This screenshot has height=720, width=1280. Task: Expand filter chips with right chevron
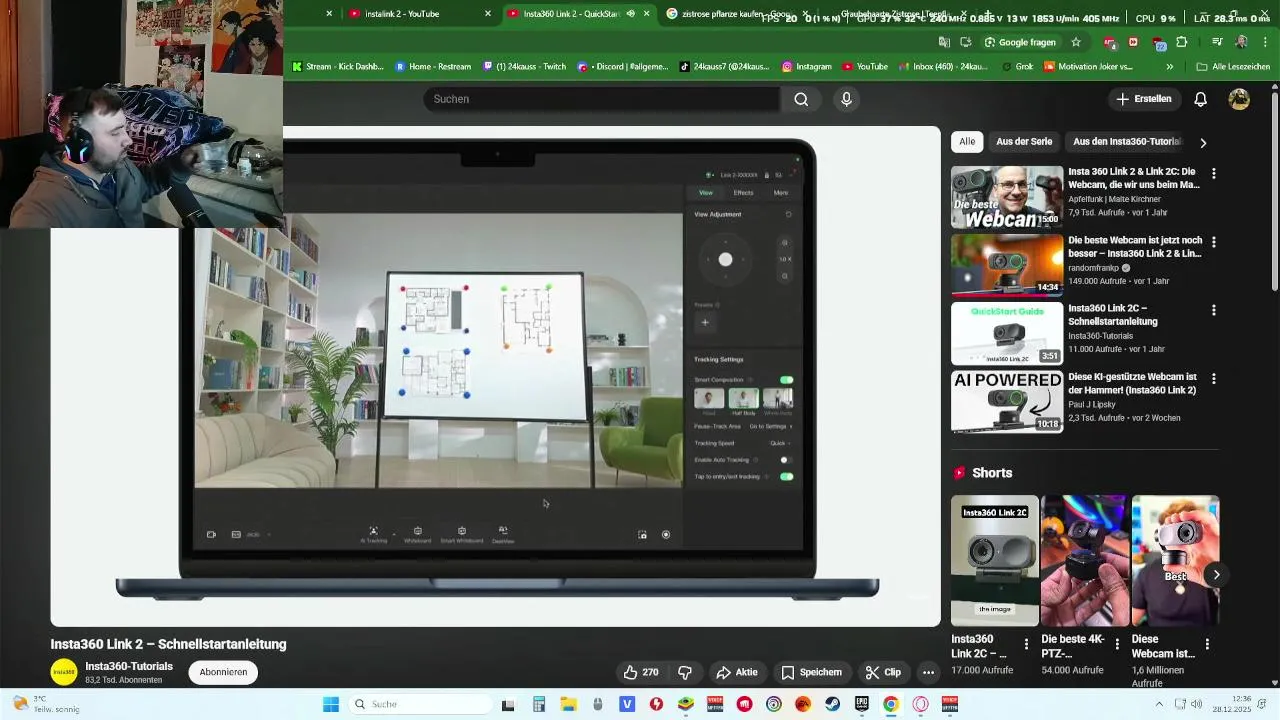[1203, 142]
